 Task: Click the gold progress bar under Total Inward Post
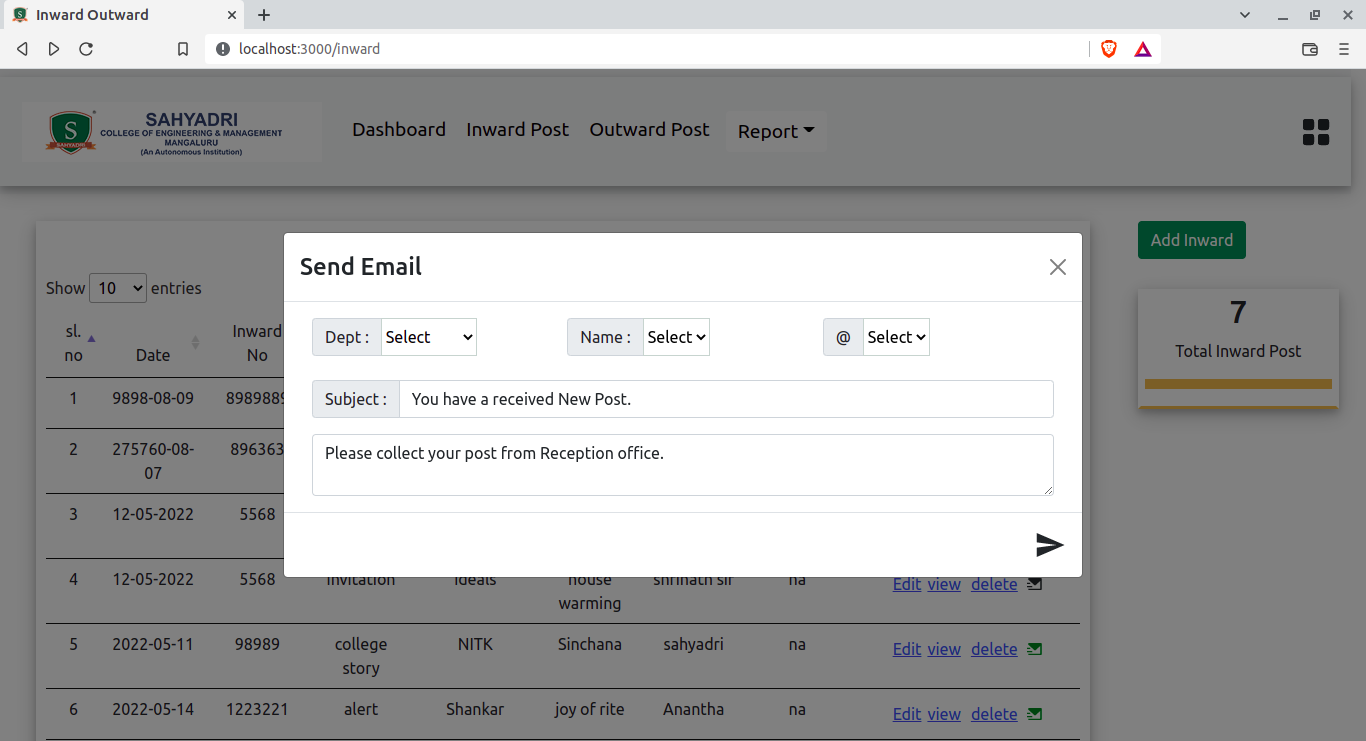[x=1237, y=382]
